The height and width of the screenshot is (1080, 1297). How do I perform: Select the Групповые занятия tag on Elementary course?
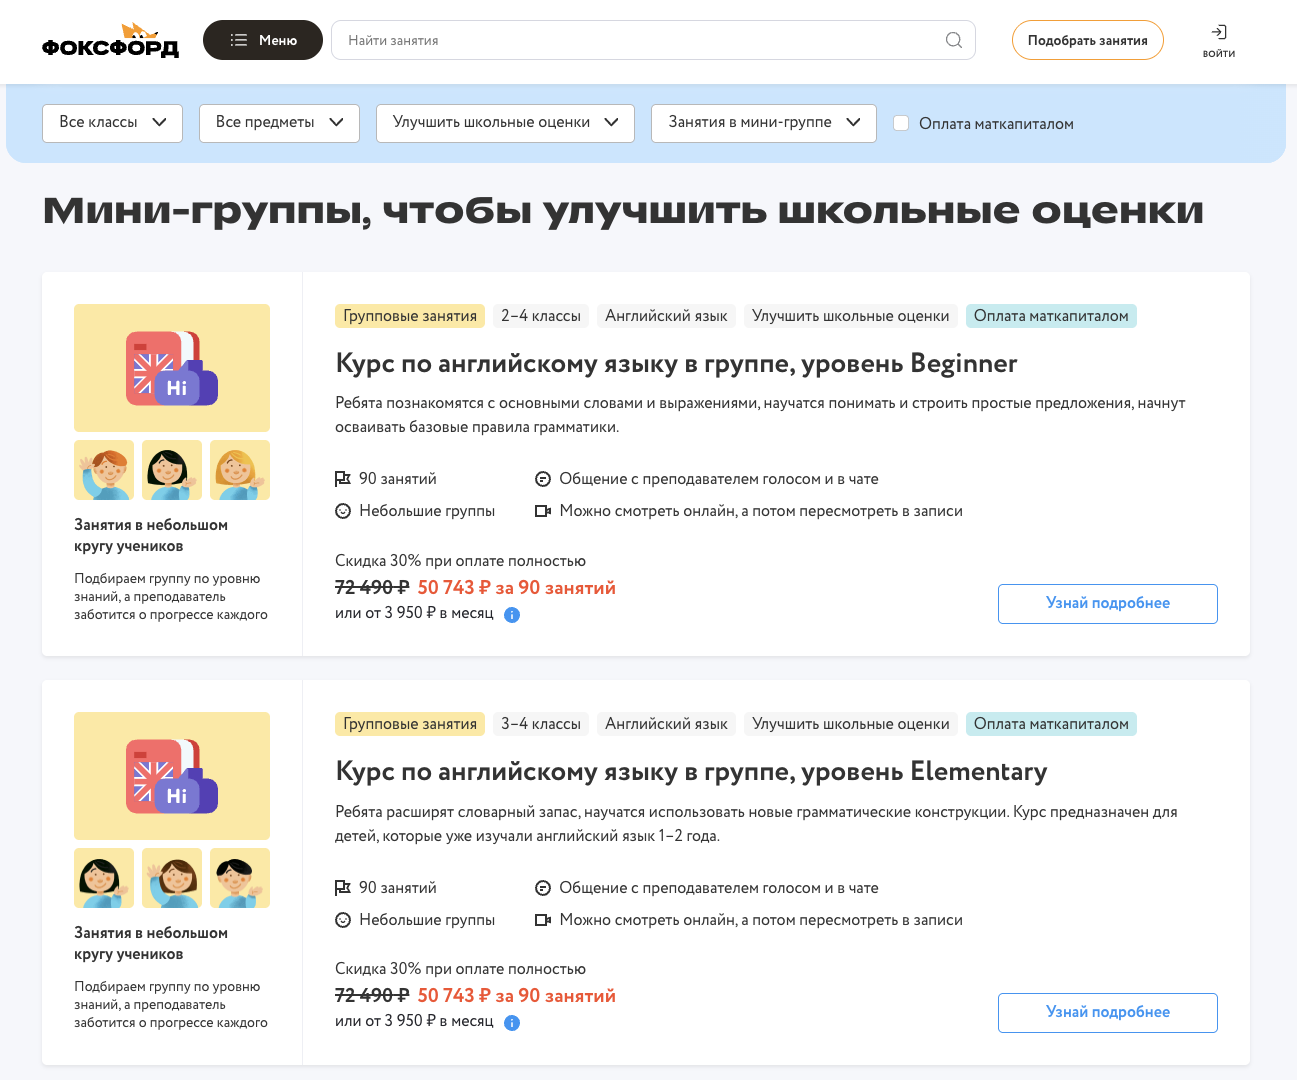(410, 723)
